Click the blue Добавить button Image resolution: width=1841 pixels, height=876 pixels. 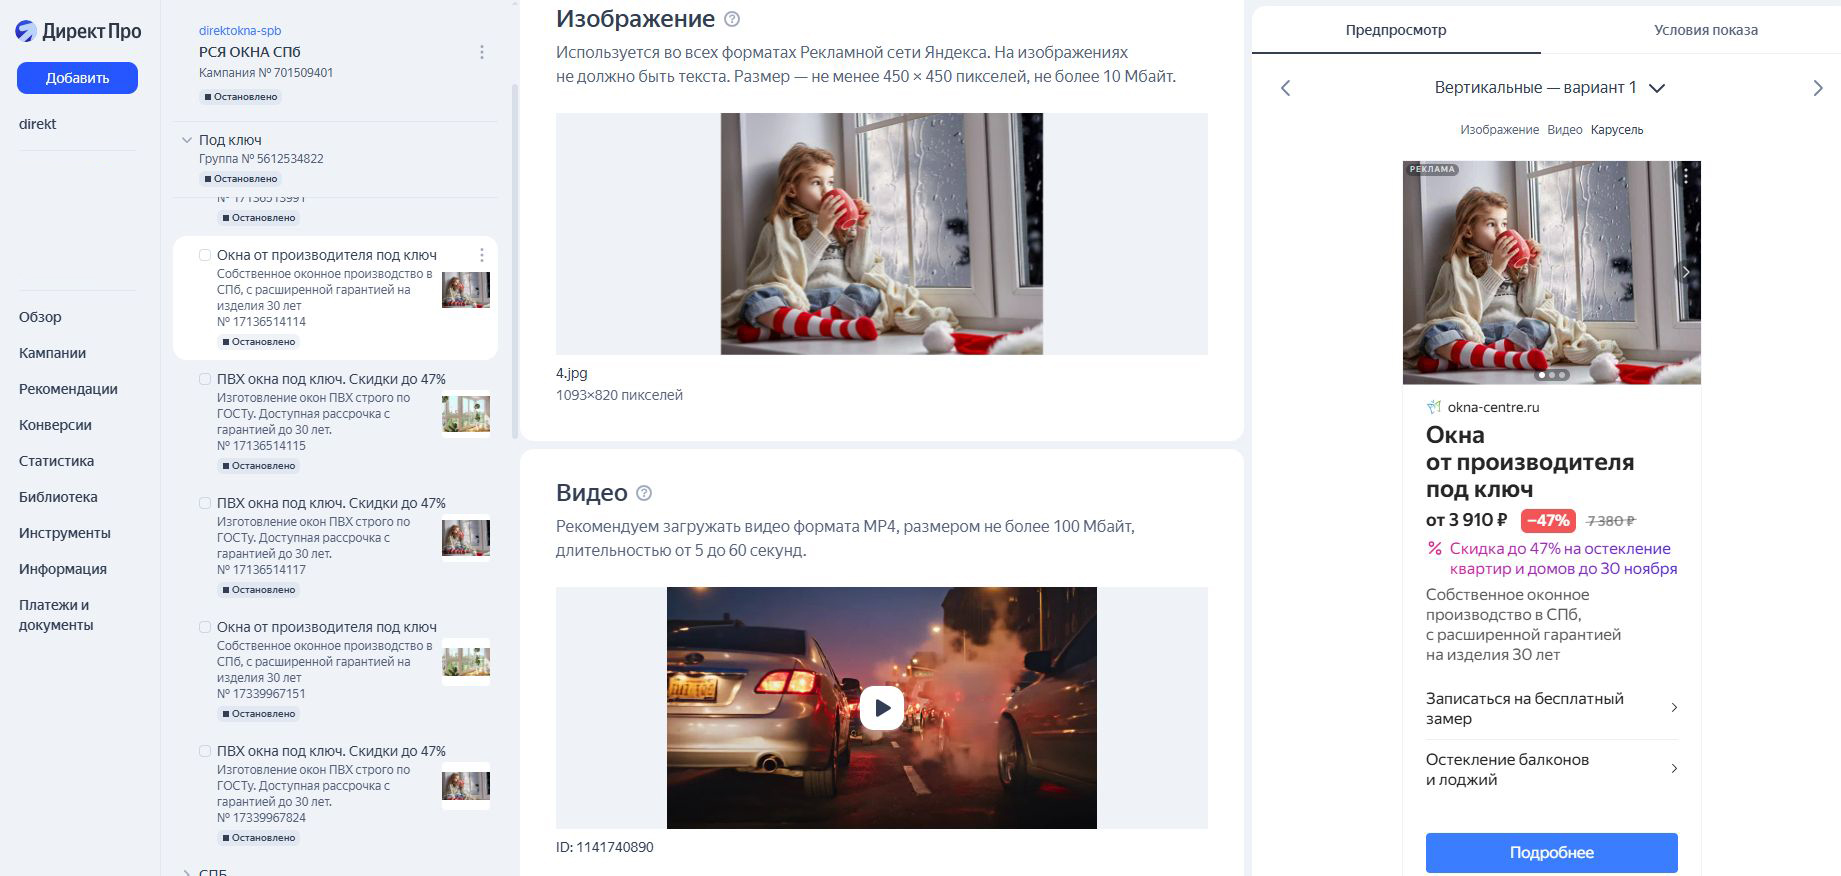[x=77, y=78]
